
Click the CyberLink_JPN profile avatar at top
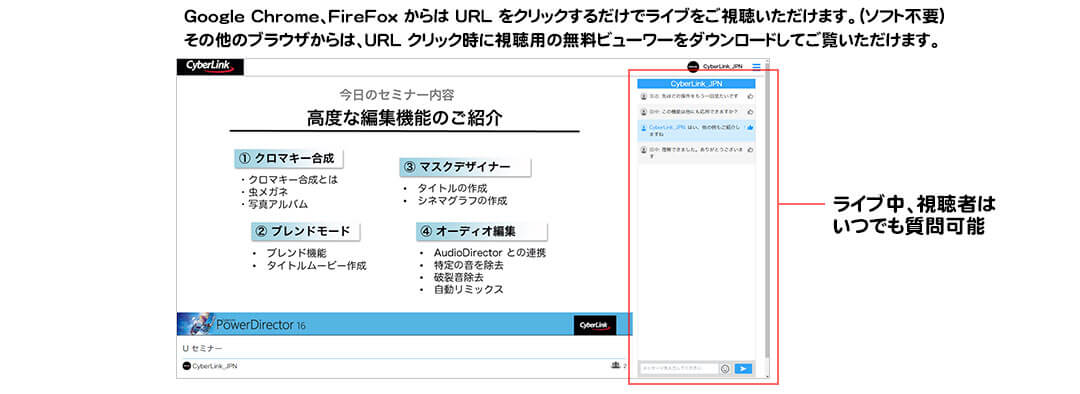[694, 67]
